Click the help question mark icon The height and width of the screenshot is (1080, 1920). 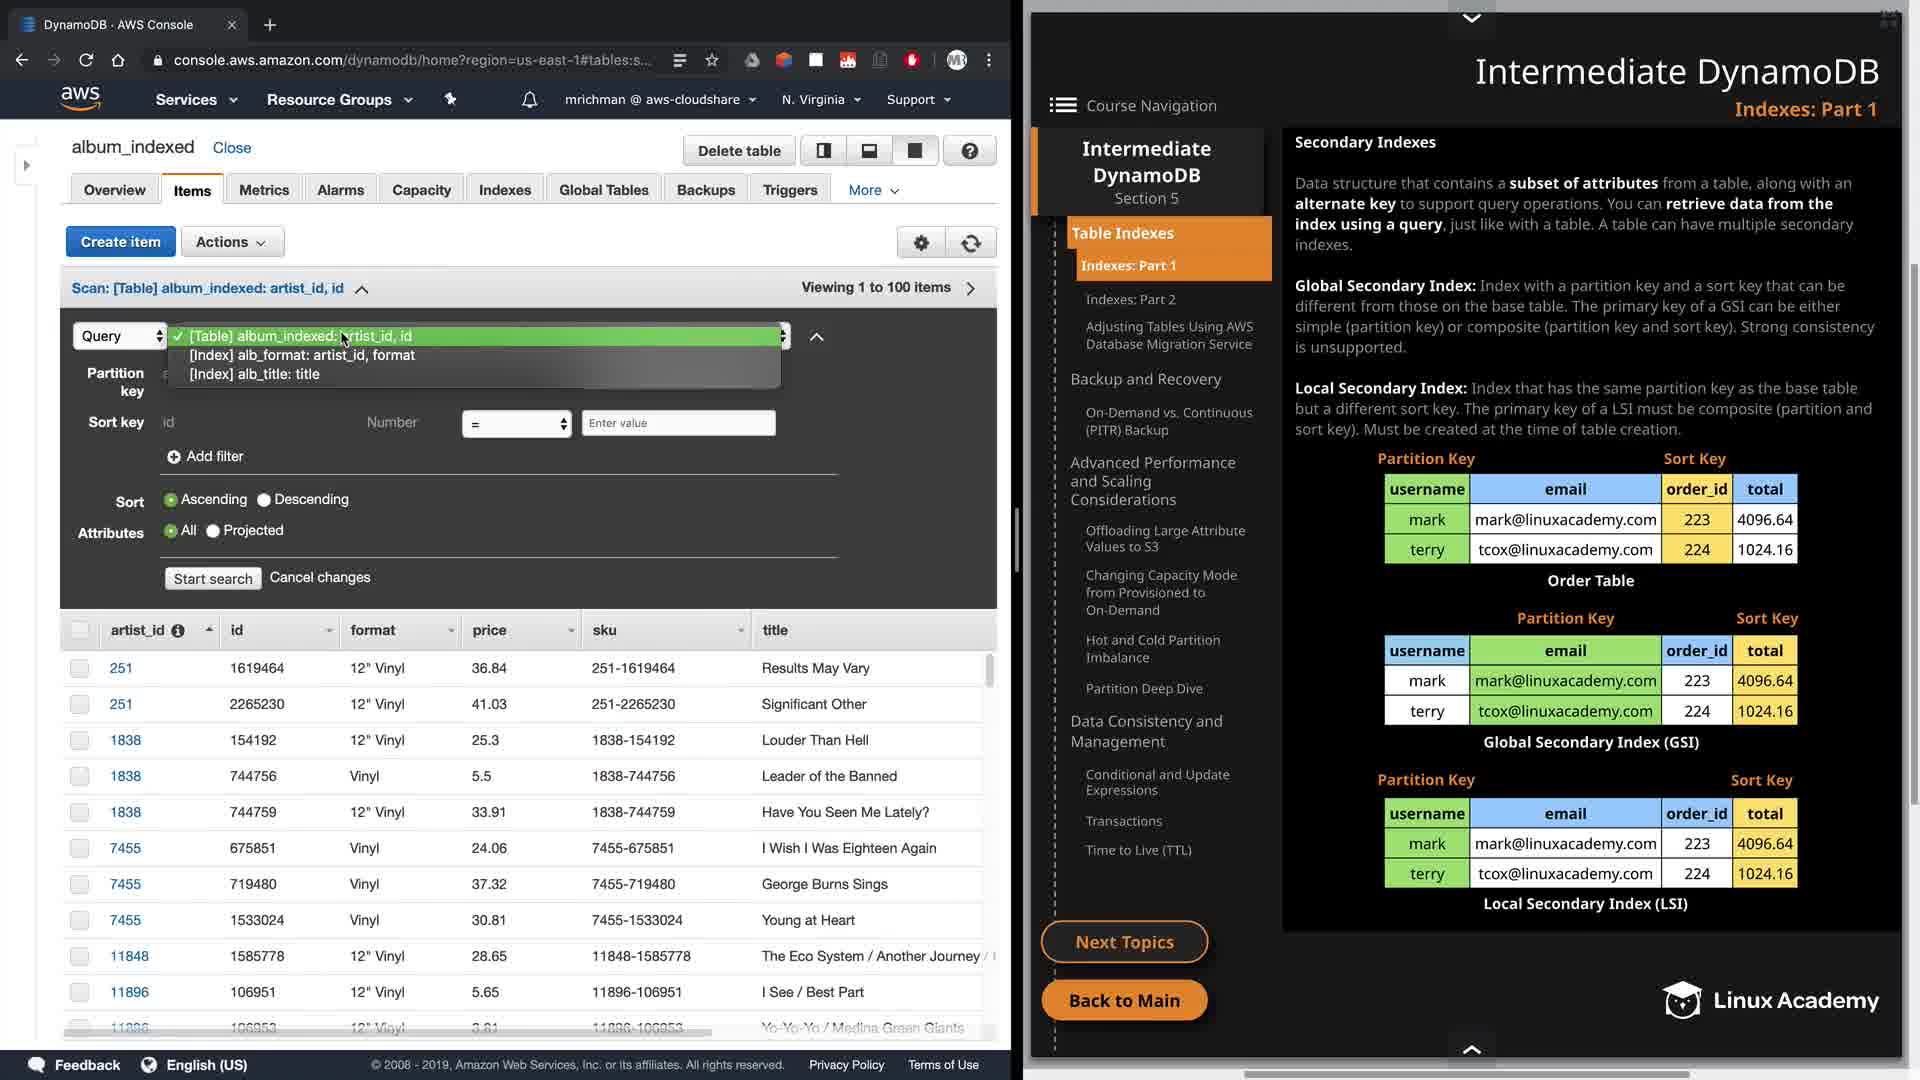969,151
